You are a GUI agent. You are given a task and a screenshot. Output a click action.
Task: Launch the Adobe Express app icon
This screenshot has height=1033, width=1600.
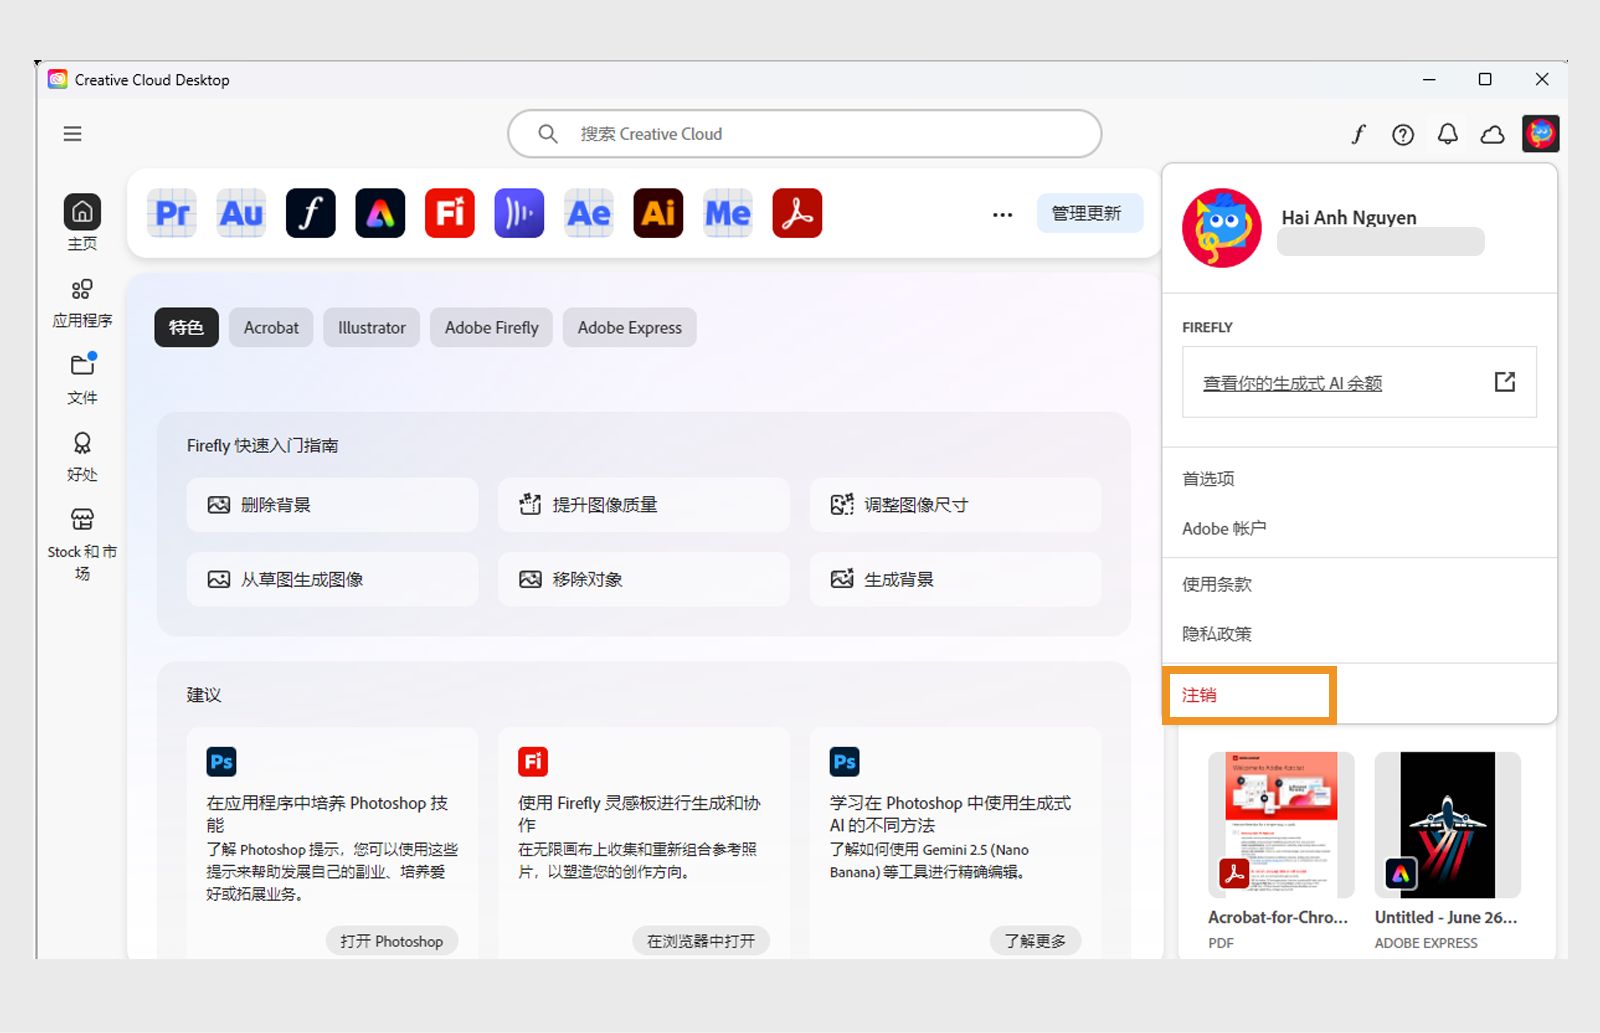pos(380,213)
